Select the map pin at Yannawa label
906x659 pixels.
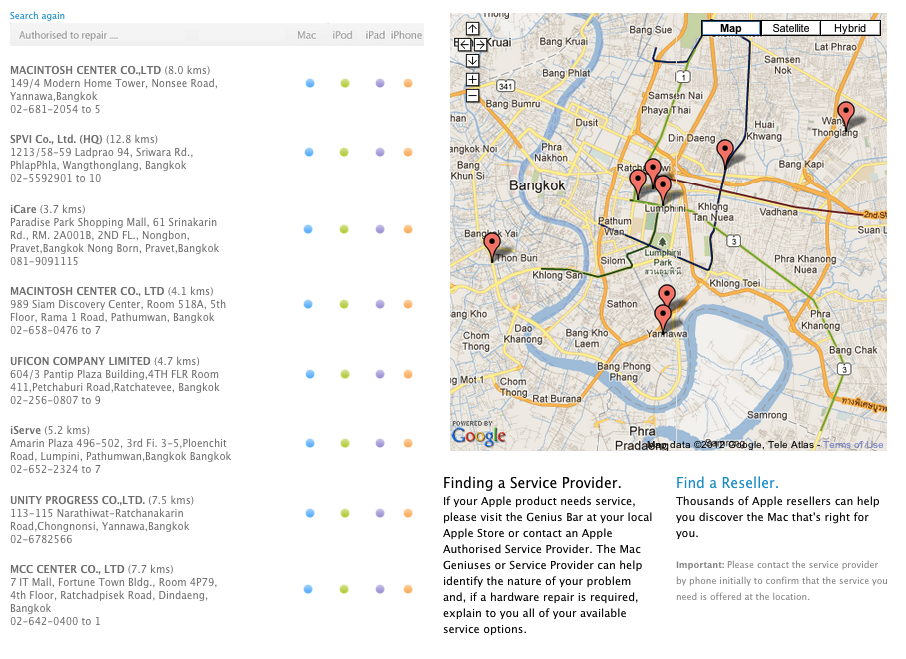[x=663, y=319]
